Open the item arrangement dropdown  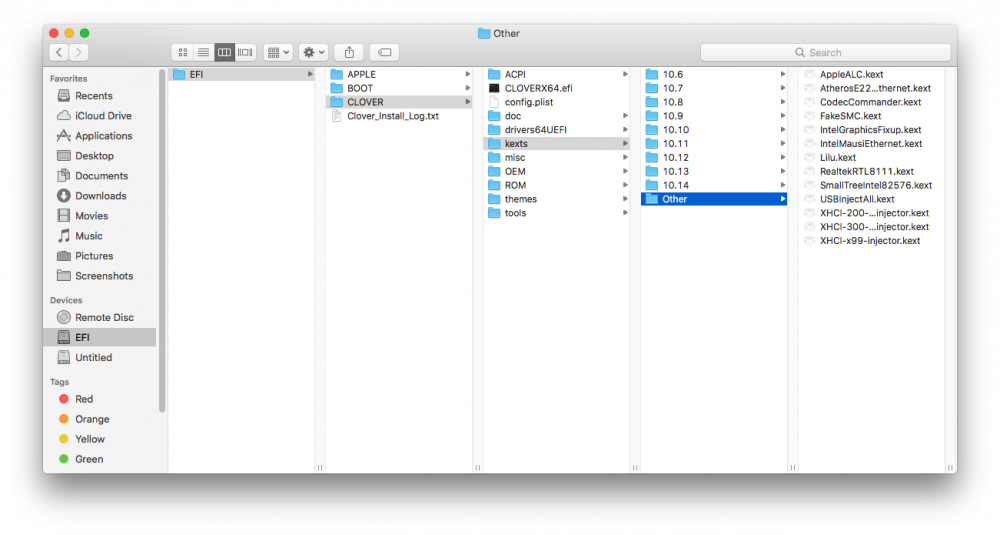(x=278, y=52)
